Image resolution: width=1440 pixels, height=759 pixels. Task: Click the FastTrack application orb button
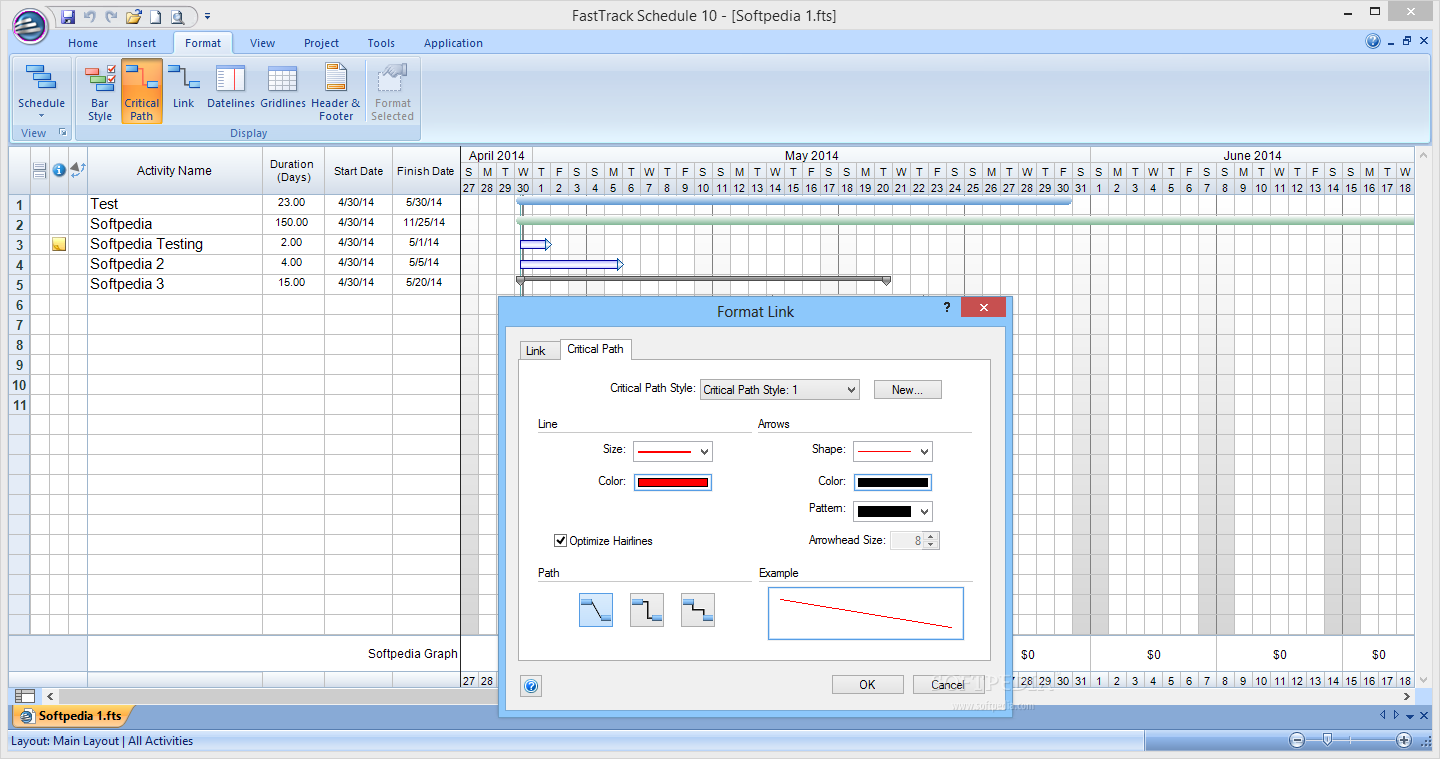tap(30, 25)
